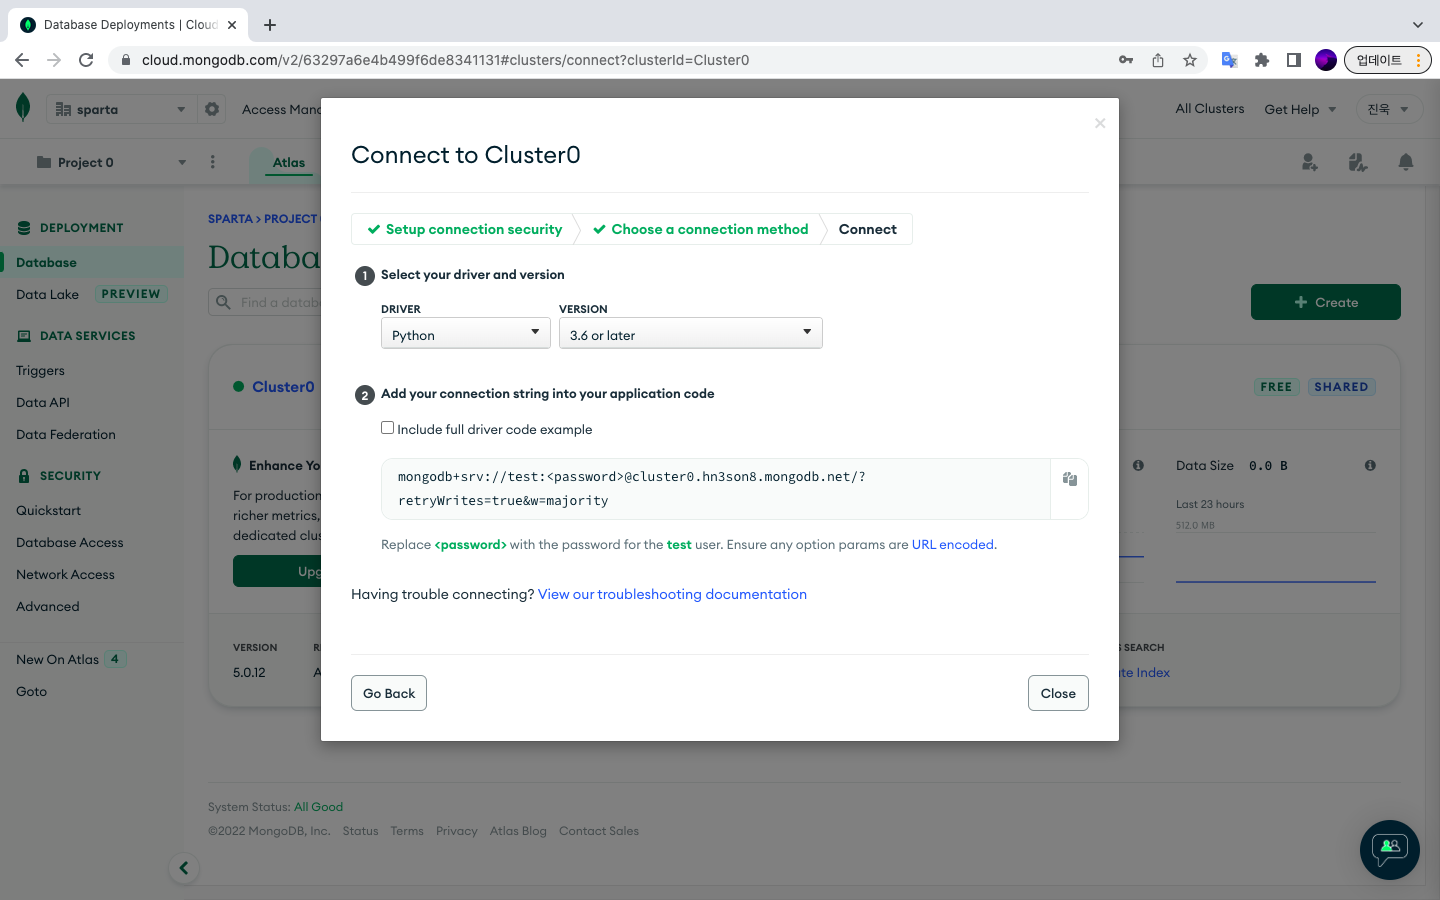Close the Connect to Cluster0 dialog with X

(x=1100, y=123)
